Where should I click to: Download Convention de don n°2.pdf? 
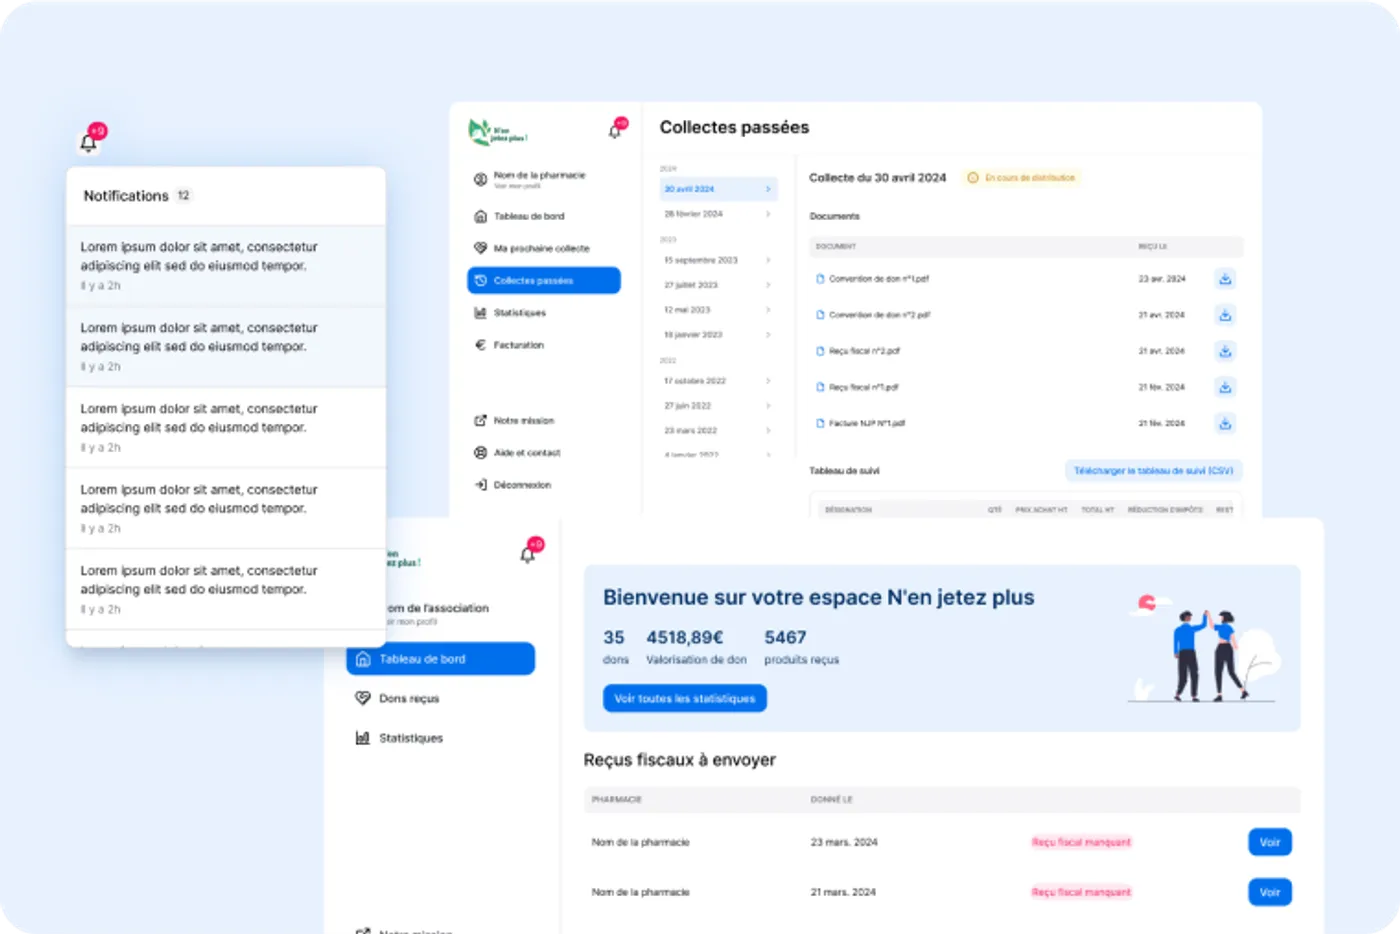(1225, 315)
